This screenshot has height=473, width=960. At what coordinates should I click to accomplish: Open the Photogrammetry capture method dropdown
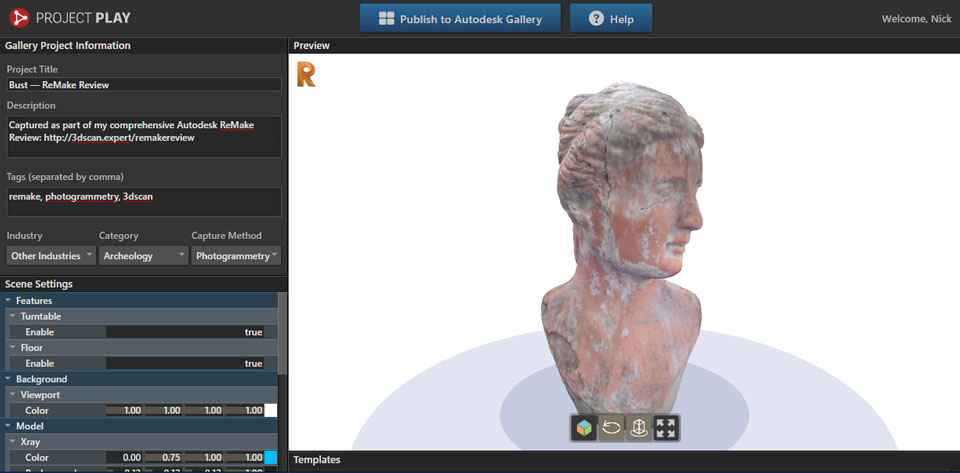236,256
